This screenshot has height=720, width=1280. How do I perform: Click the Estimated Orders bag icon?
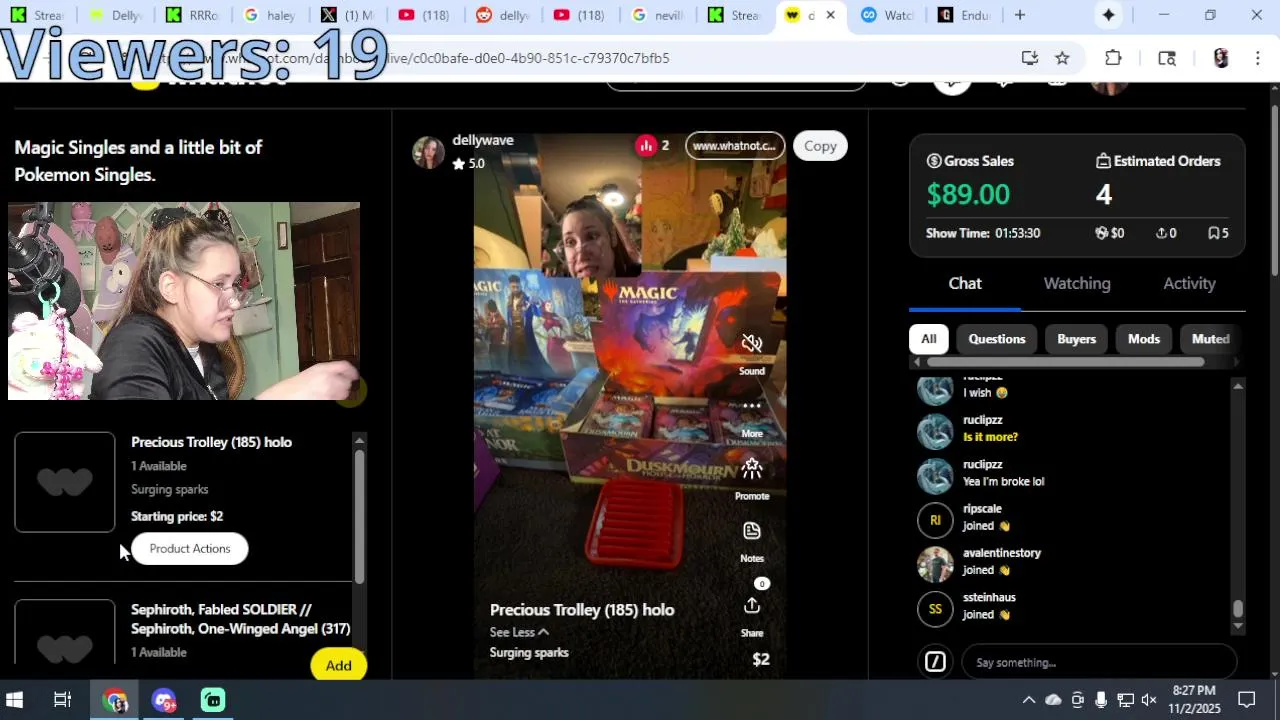click(1103, 161)
